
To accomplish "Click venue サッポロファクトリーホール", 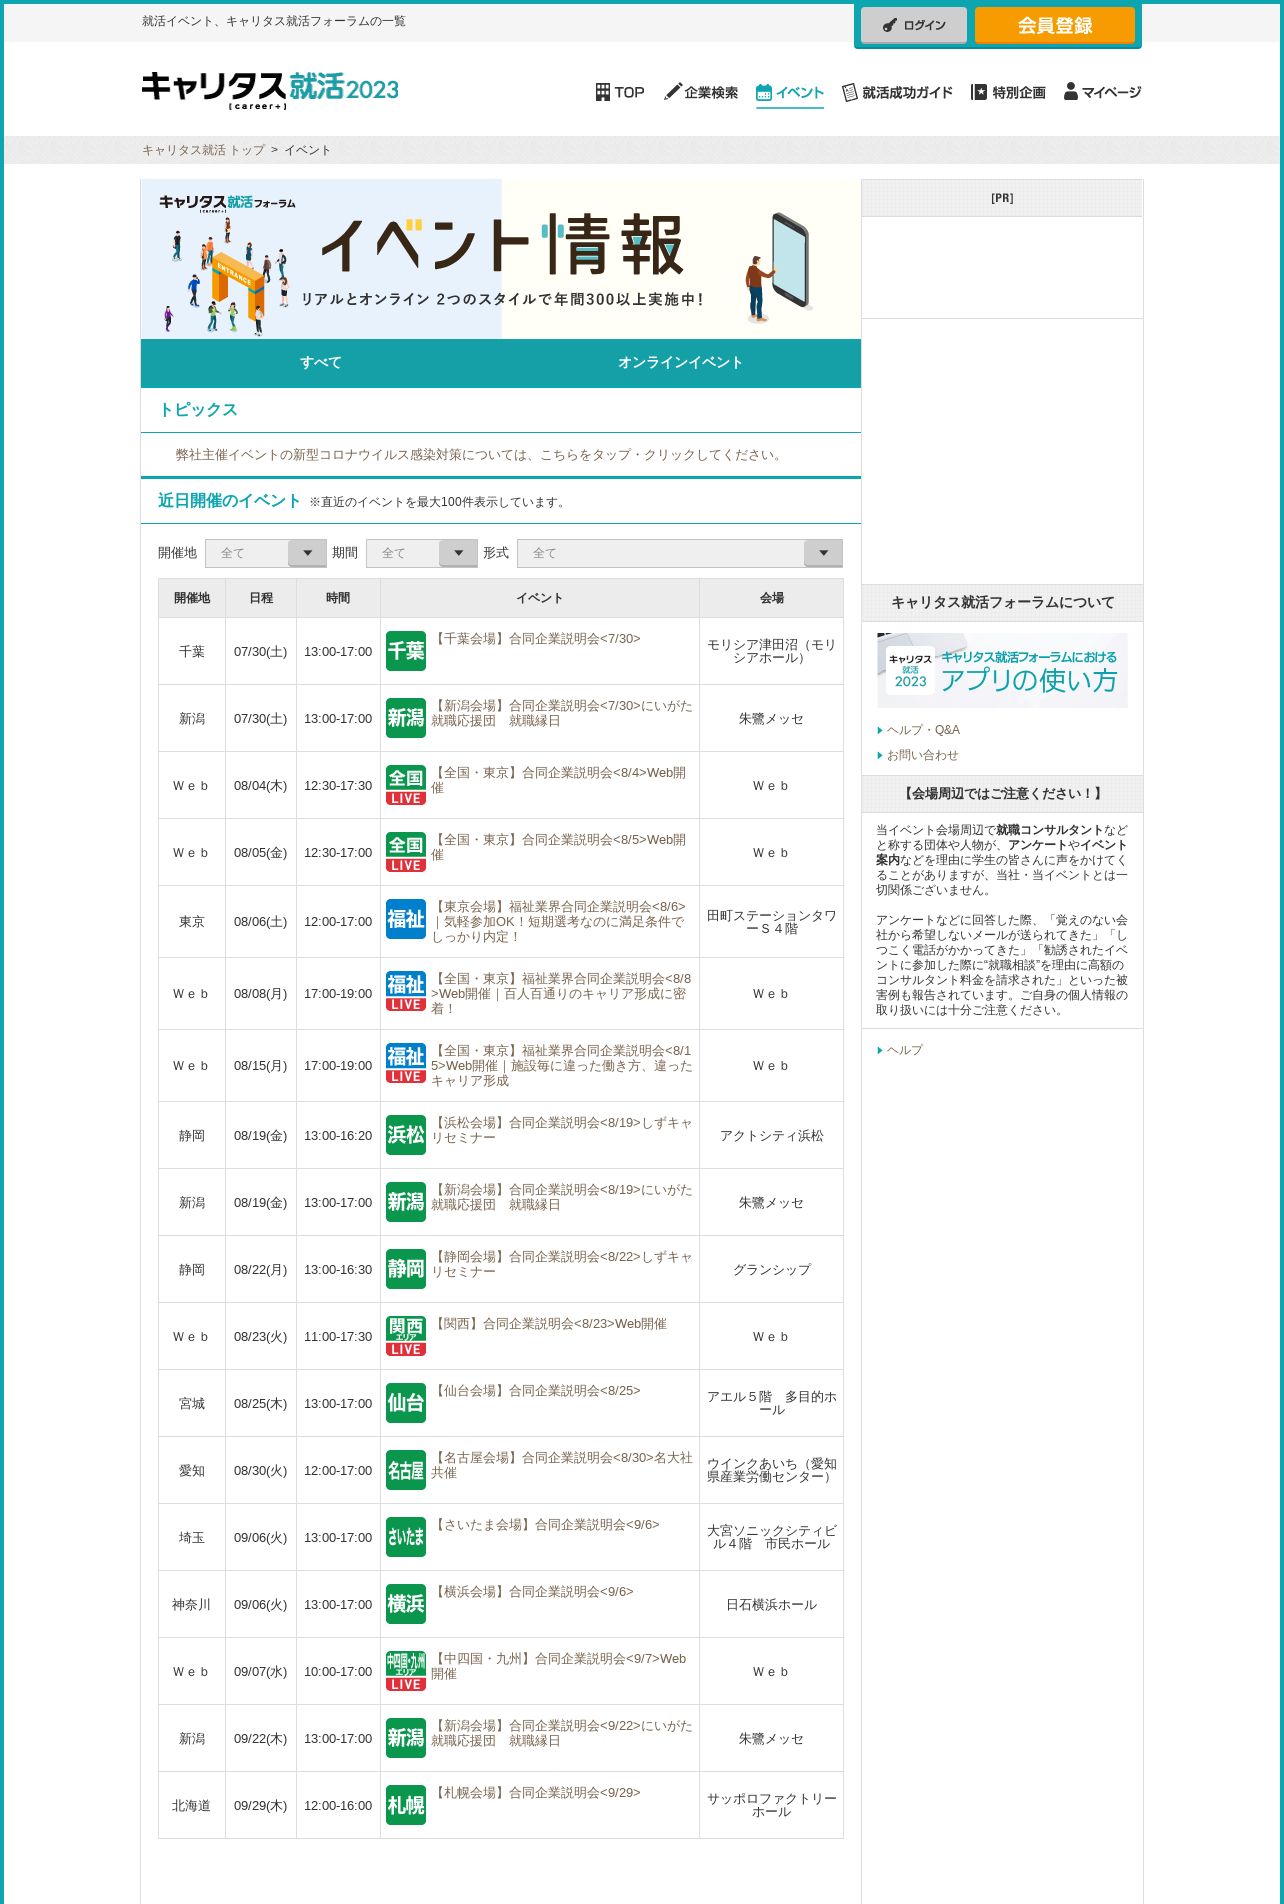I will [x=771, y=1805].
